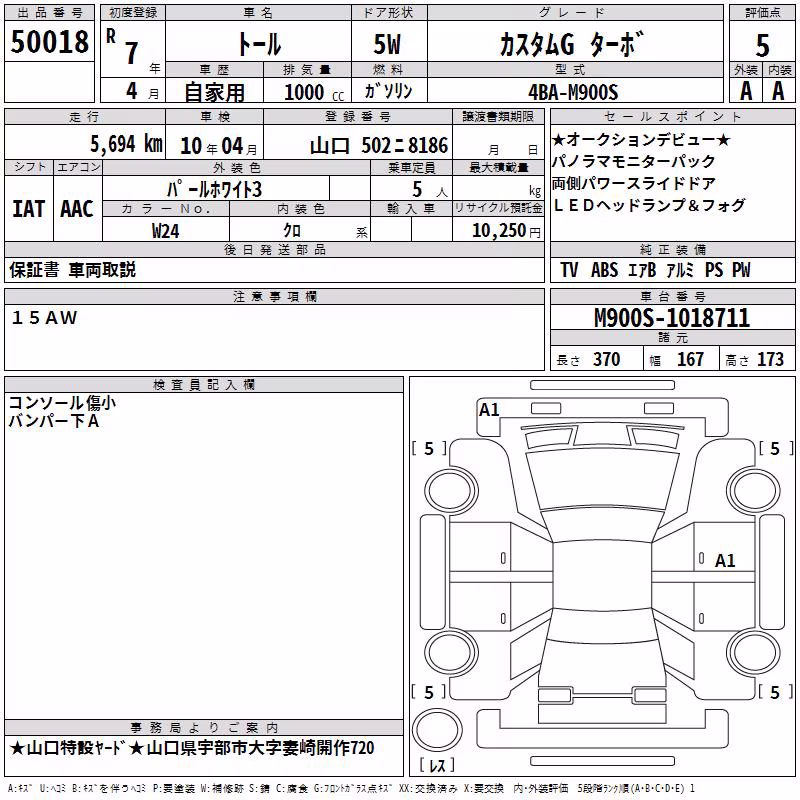The width and height of the screenshot is (800, 800).
Task: Click model code 4BA-M900S
Action: tap(573, 92)
